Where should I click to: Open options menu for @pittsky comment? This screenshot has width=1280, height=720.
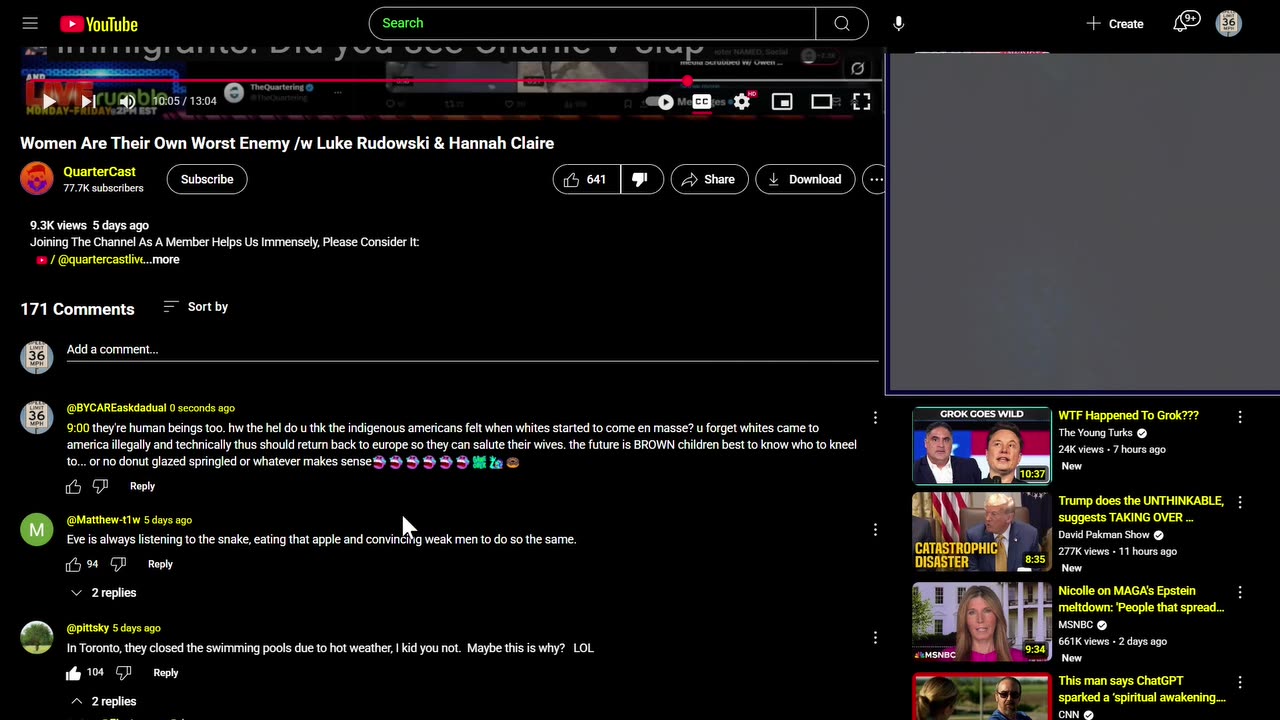coord(875,638)
